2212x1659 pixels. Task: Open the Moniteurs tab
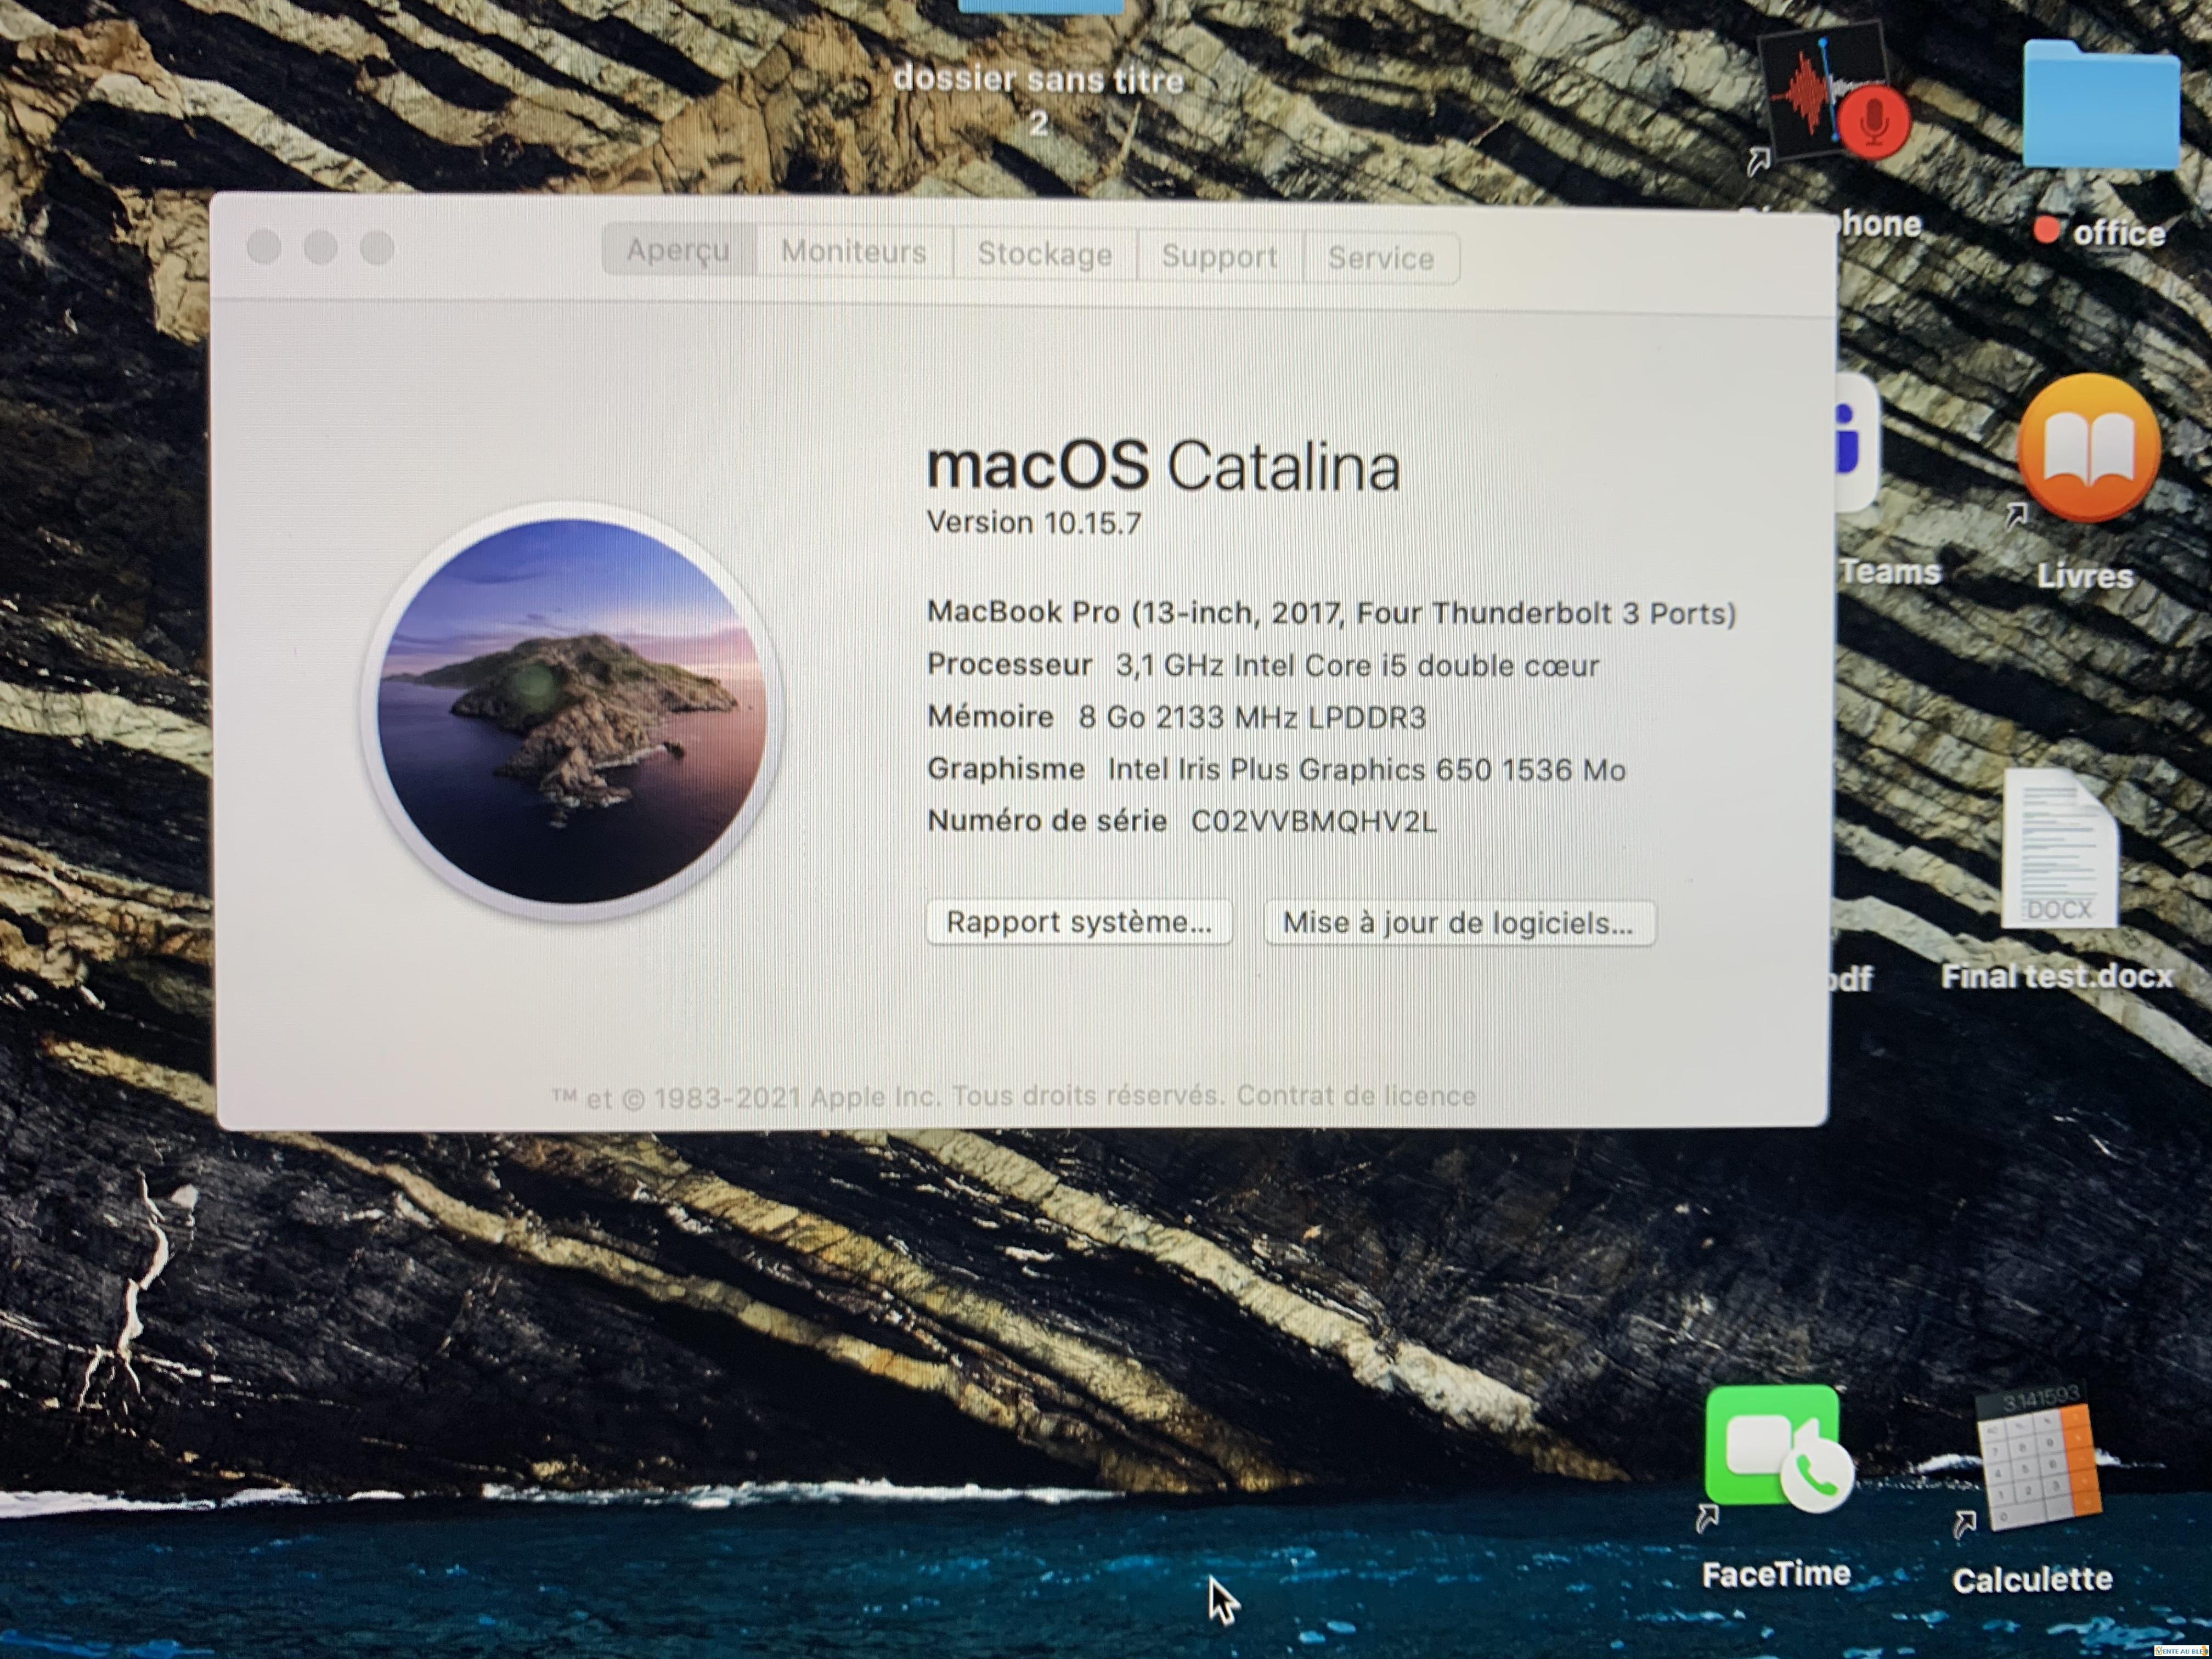853,252
